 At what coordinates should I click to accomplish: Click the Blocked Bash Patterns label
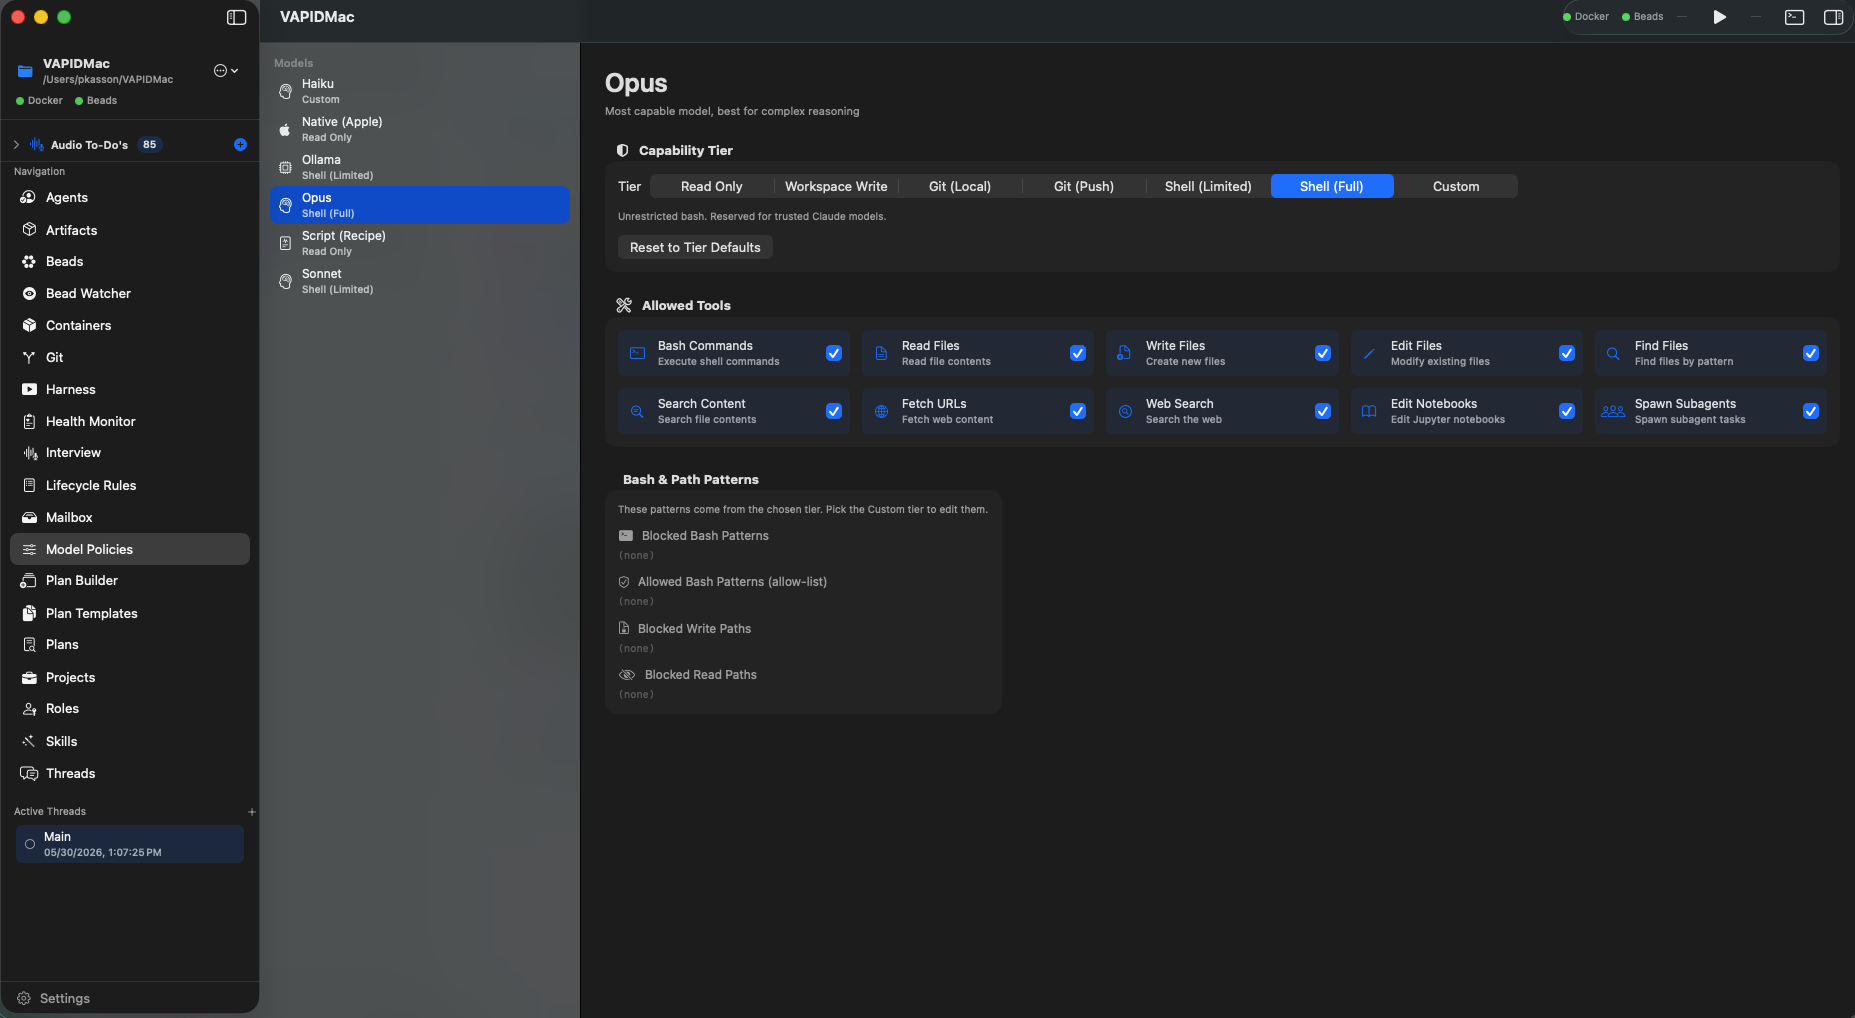tap(705, 536)
